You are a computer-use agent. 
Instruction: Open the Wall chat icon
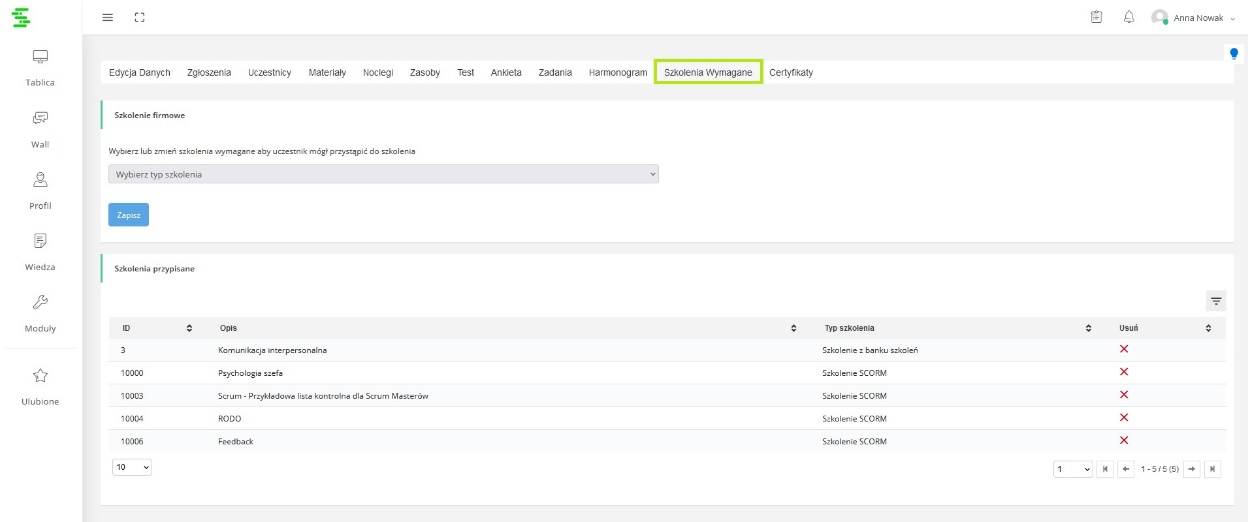(x=40, y=118)
